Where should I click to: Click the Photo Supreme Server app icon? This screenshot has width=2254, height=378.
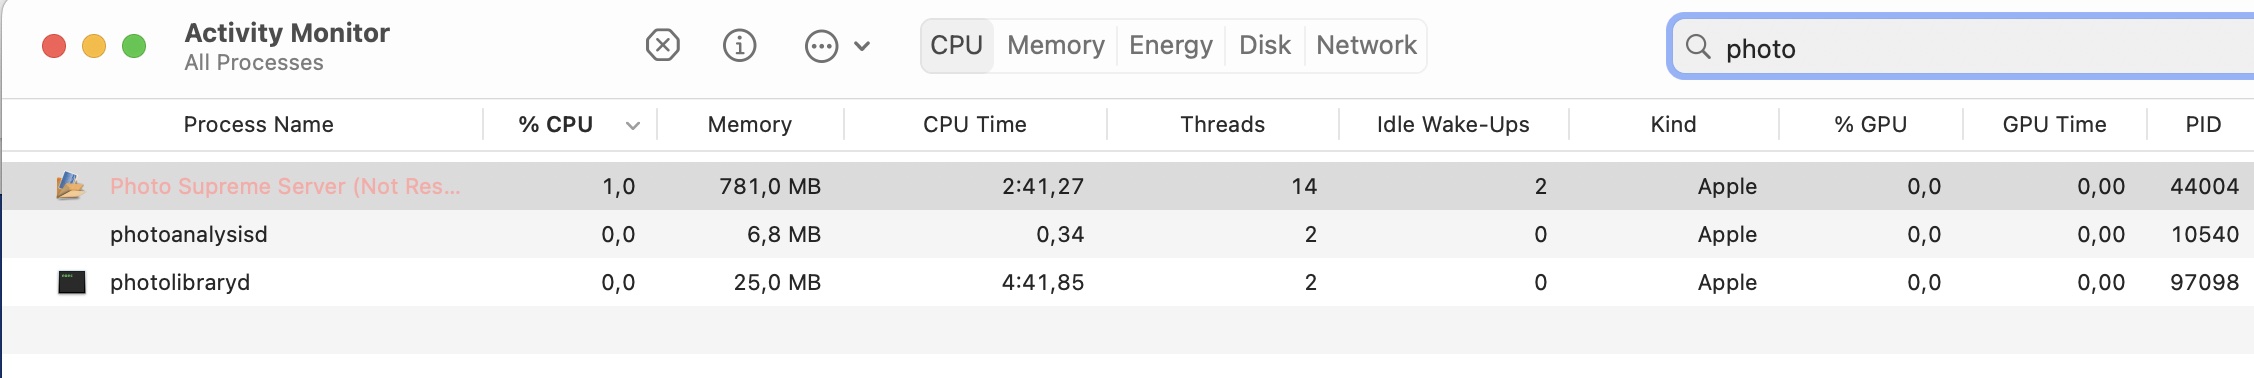pos(70,186)
